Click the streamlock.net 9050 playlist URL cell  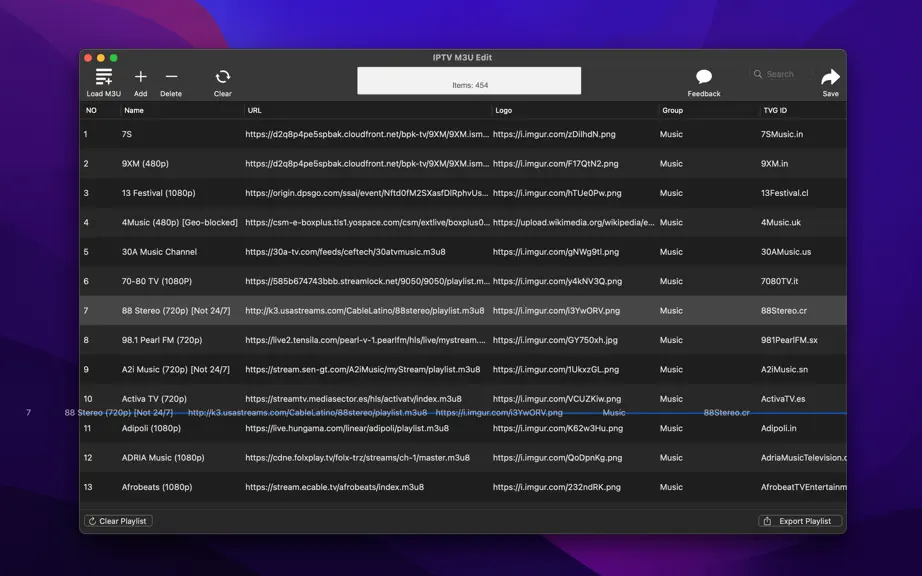(x=368, y=281)
